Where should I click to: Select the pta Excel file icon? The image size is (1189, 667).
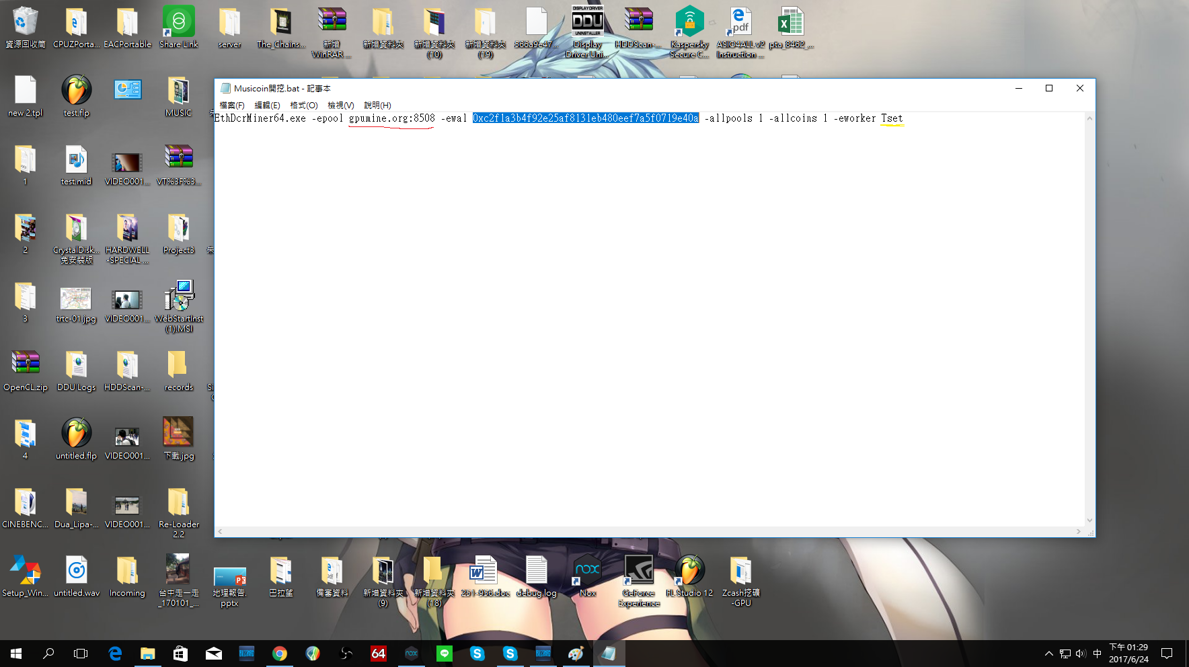(791, 28)
